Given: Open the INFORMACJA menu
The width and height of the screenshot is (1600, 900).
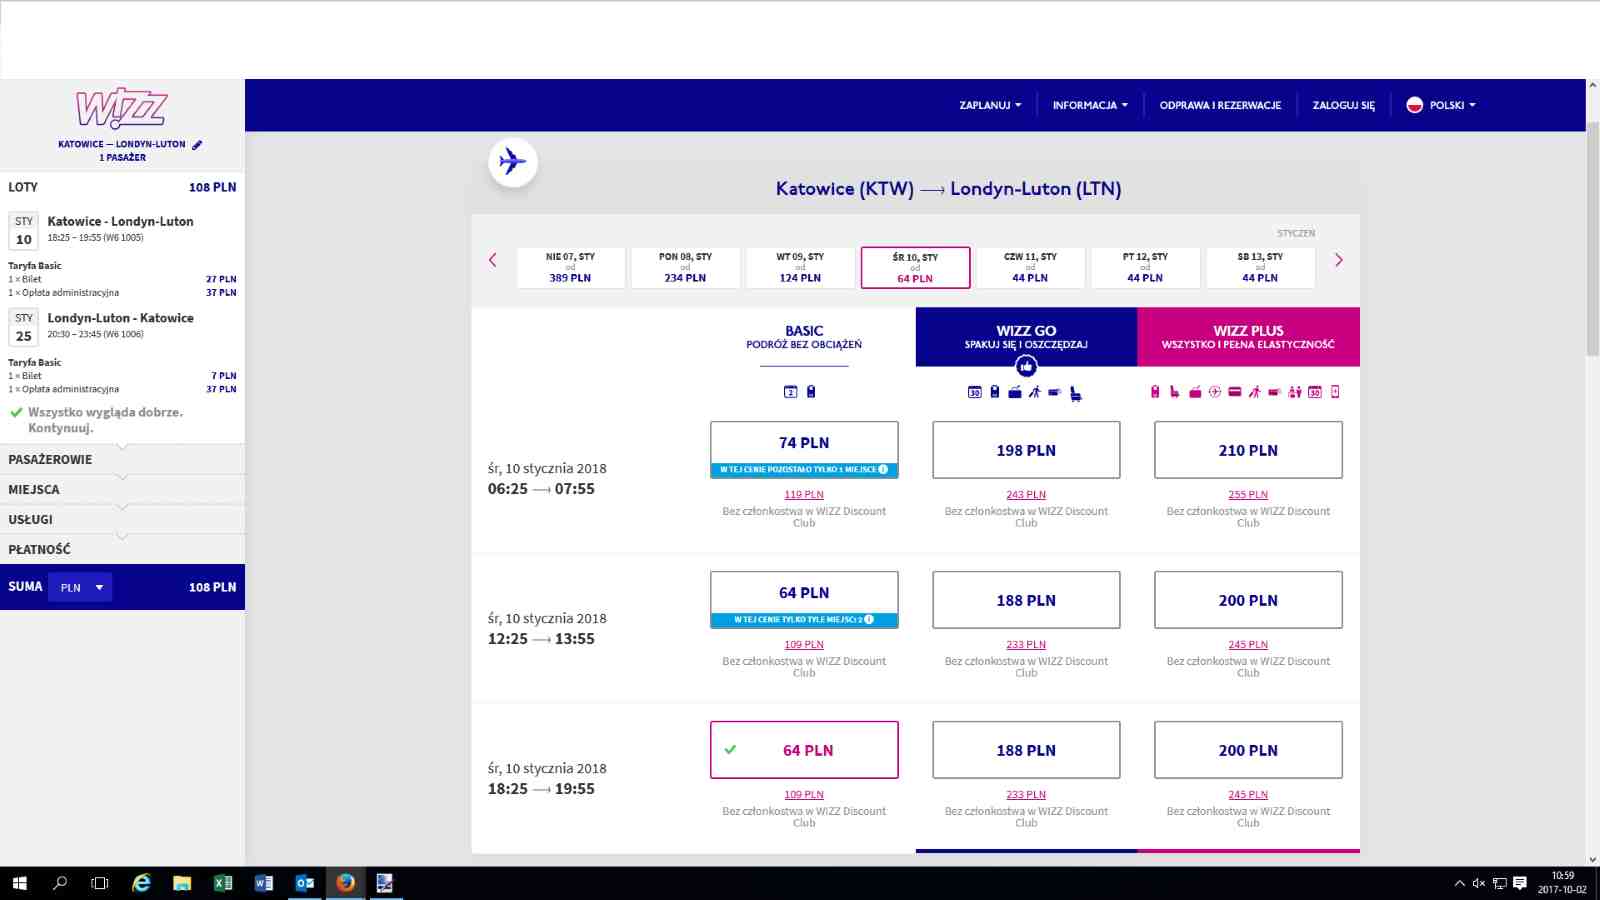Looking at the screenshot, I should (1090, 105).
